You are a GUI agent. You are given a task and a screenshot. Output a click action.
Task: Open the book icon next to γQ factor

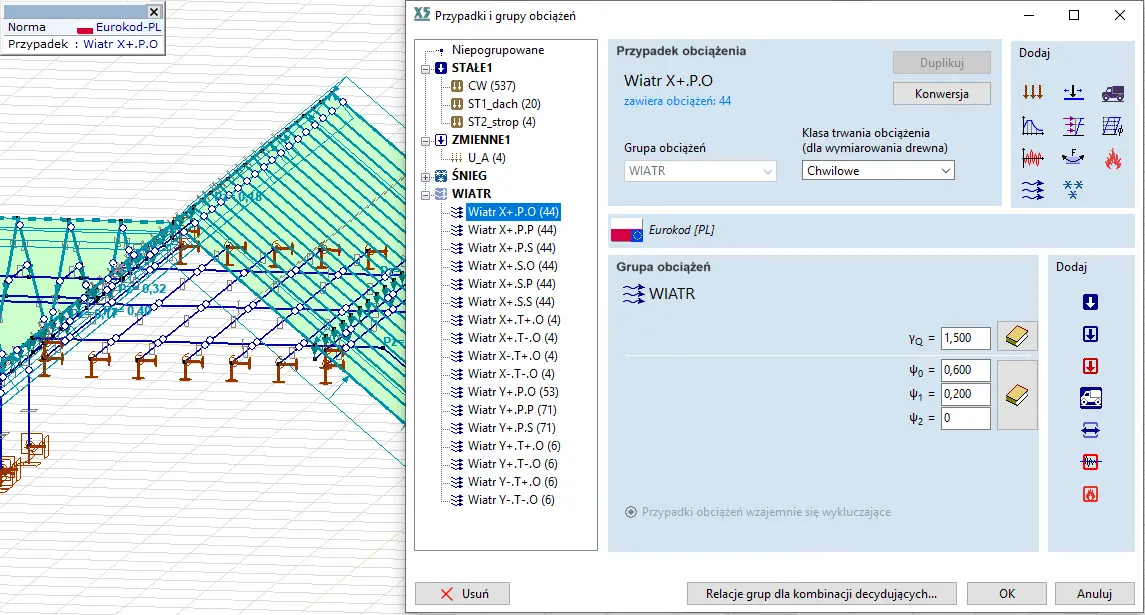(x=1017, y=337)
